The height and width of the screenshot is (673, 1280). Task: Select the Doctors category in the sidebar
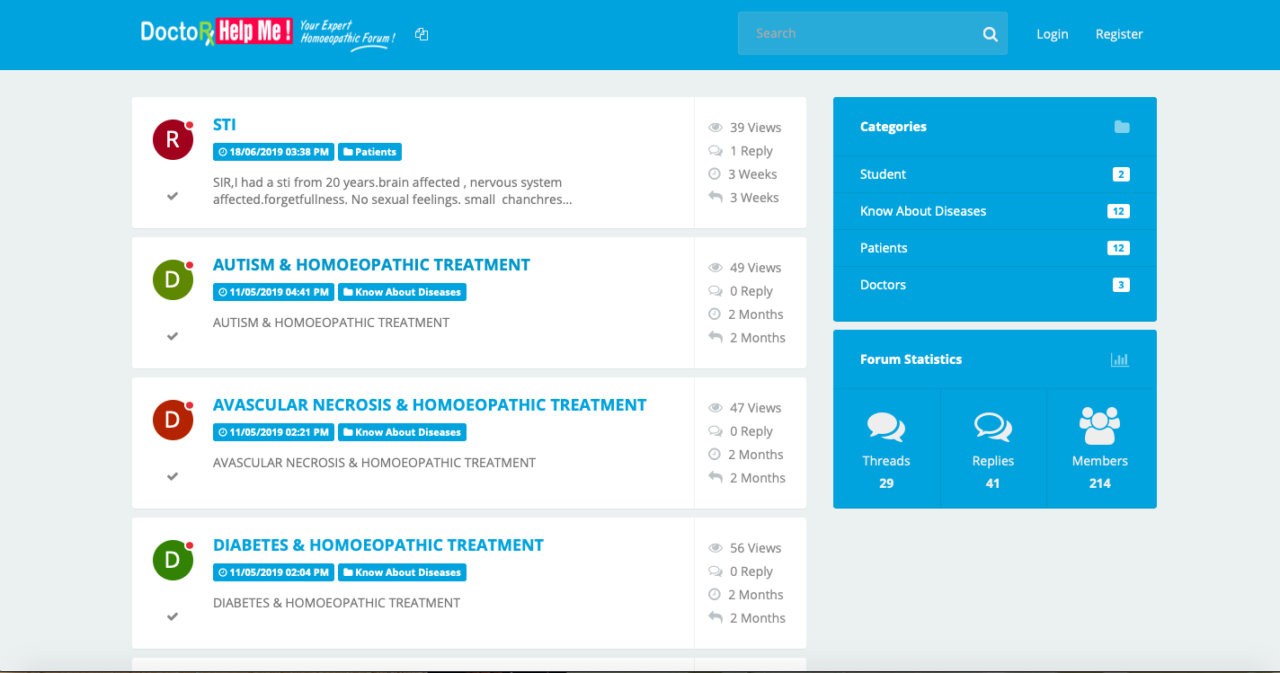click(x=883, y=284)
